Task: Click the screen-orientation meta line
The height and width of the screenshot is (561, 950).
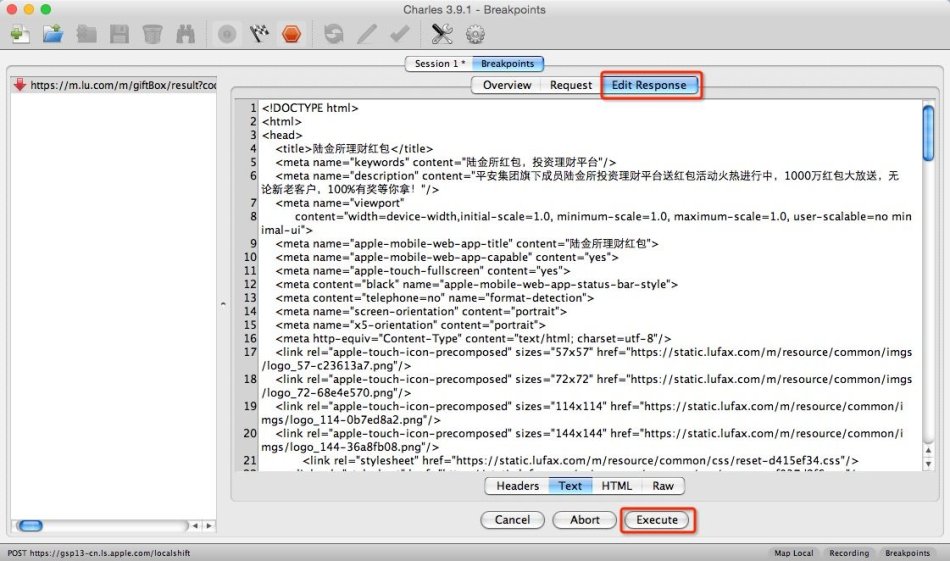Action: click(421, 311)
